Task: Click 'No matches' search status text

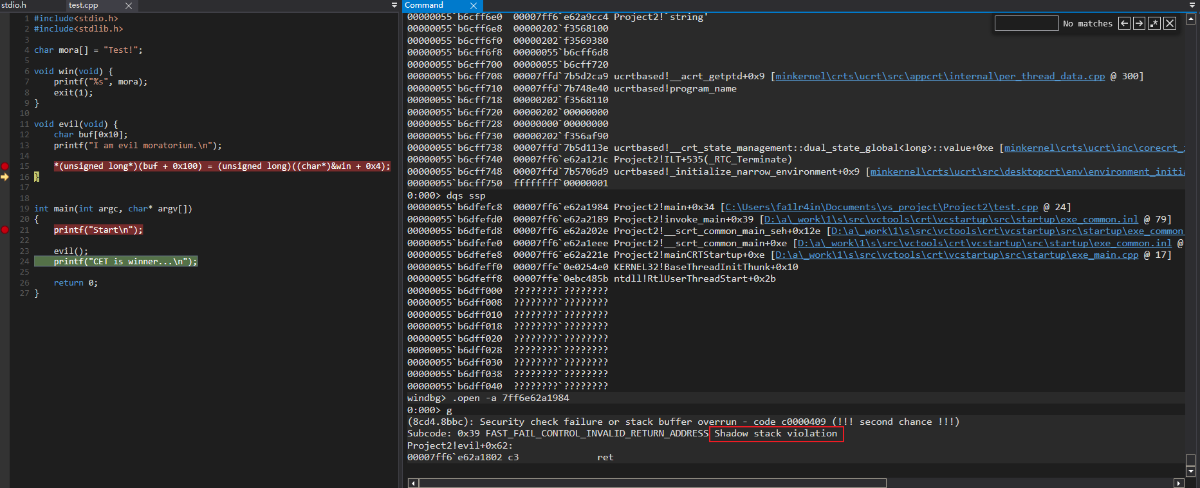Action: (x=1086, y=22)
